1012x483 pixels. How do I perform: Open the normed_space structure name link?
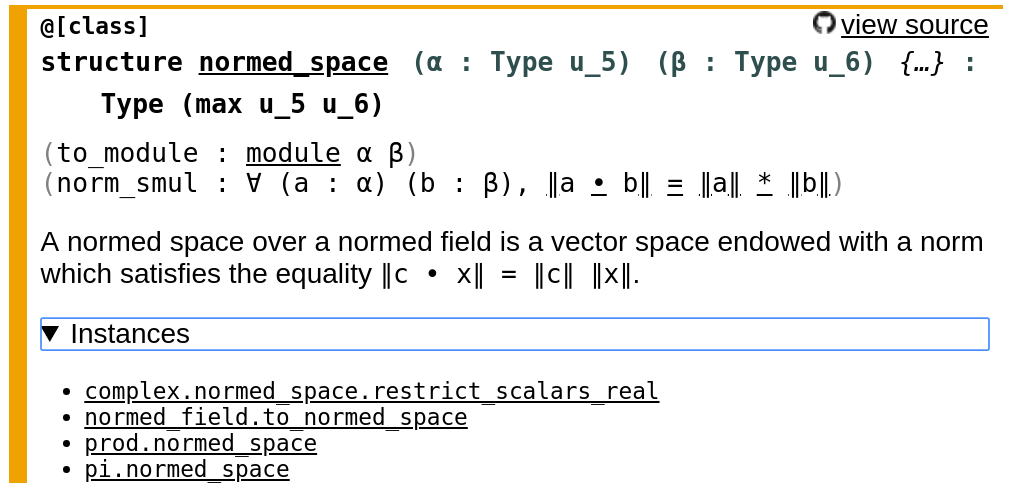[x=293, y=63]
